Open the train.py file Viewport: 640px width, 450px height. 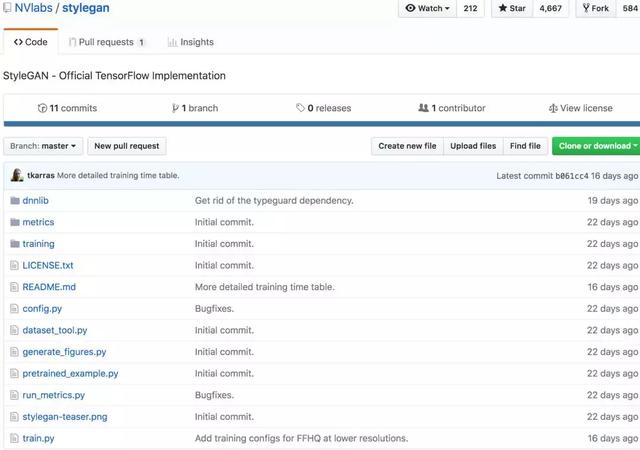point(38,439)
